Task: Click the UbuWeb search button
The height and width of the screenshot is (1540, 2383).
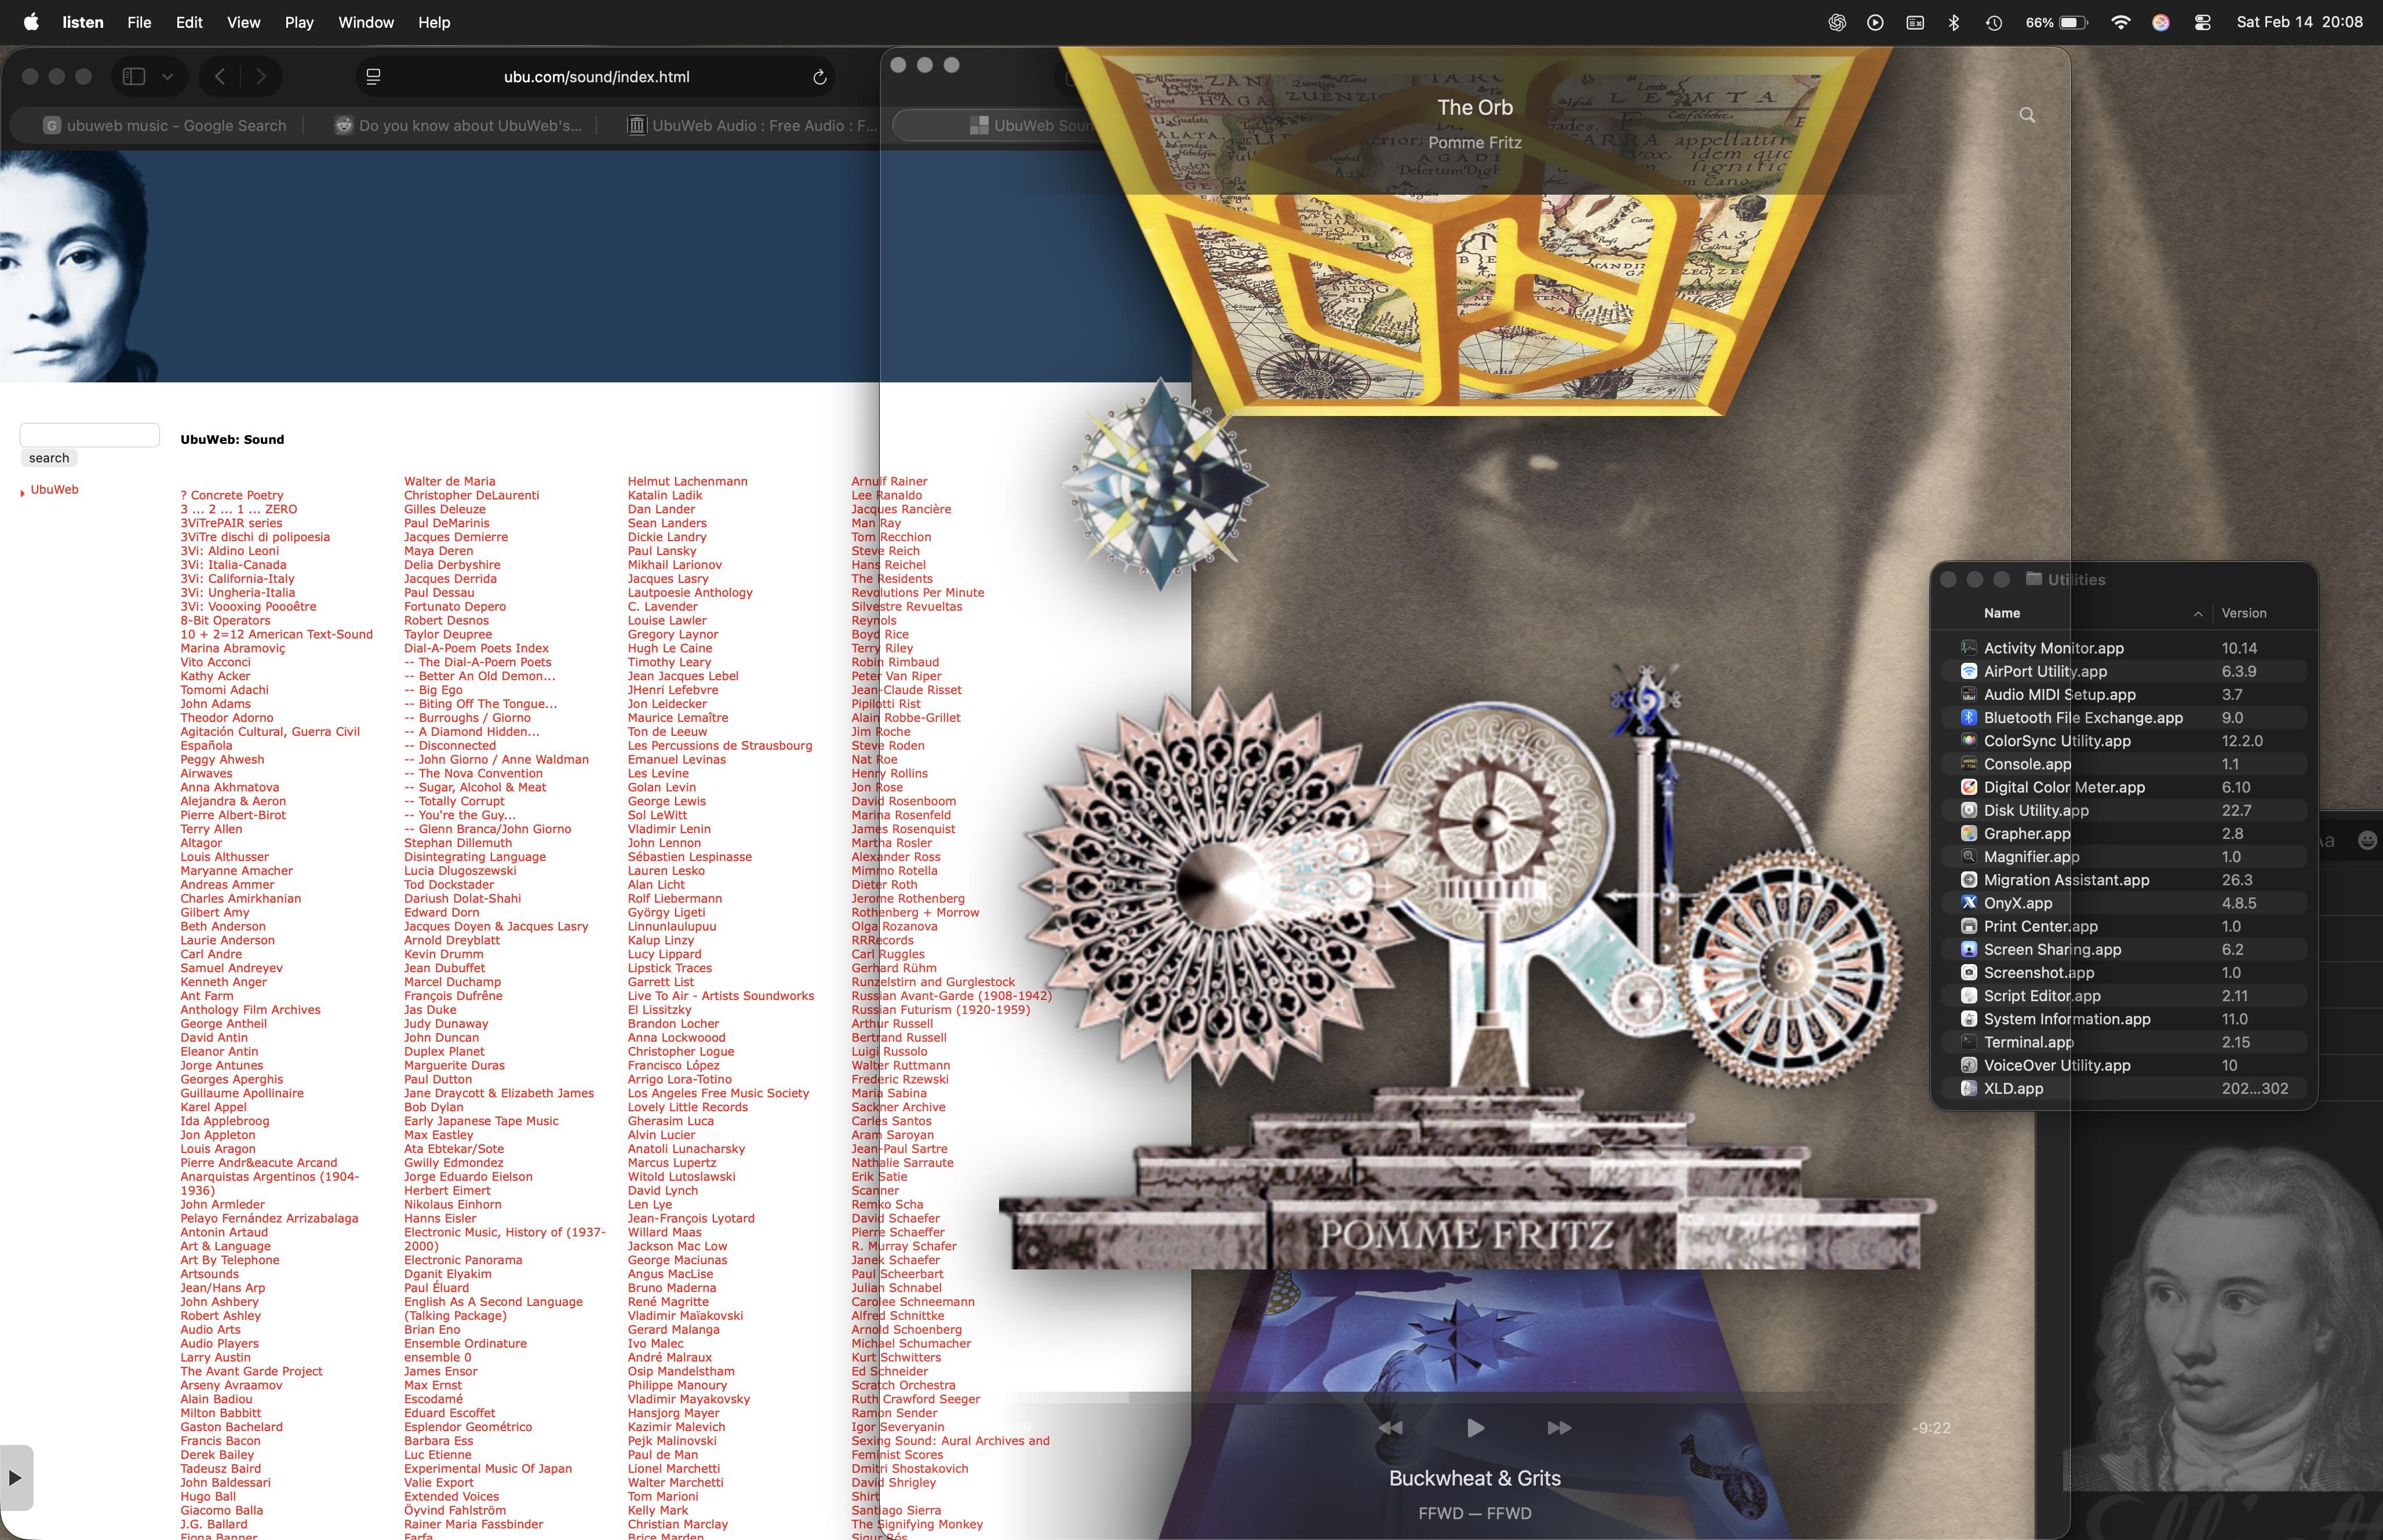Action: [x=49, y=458]
